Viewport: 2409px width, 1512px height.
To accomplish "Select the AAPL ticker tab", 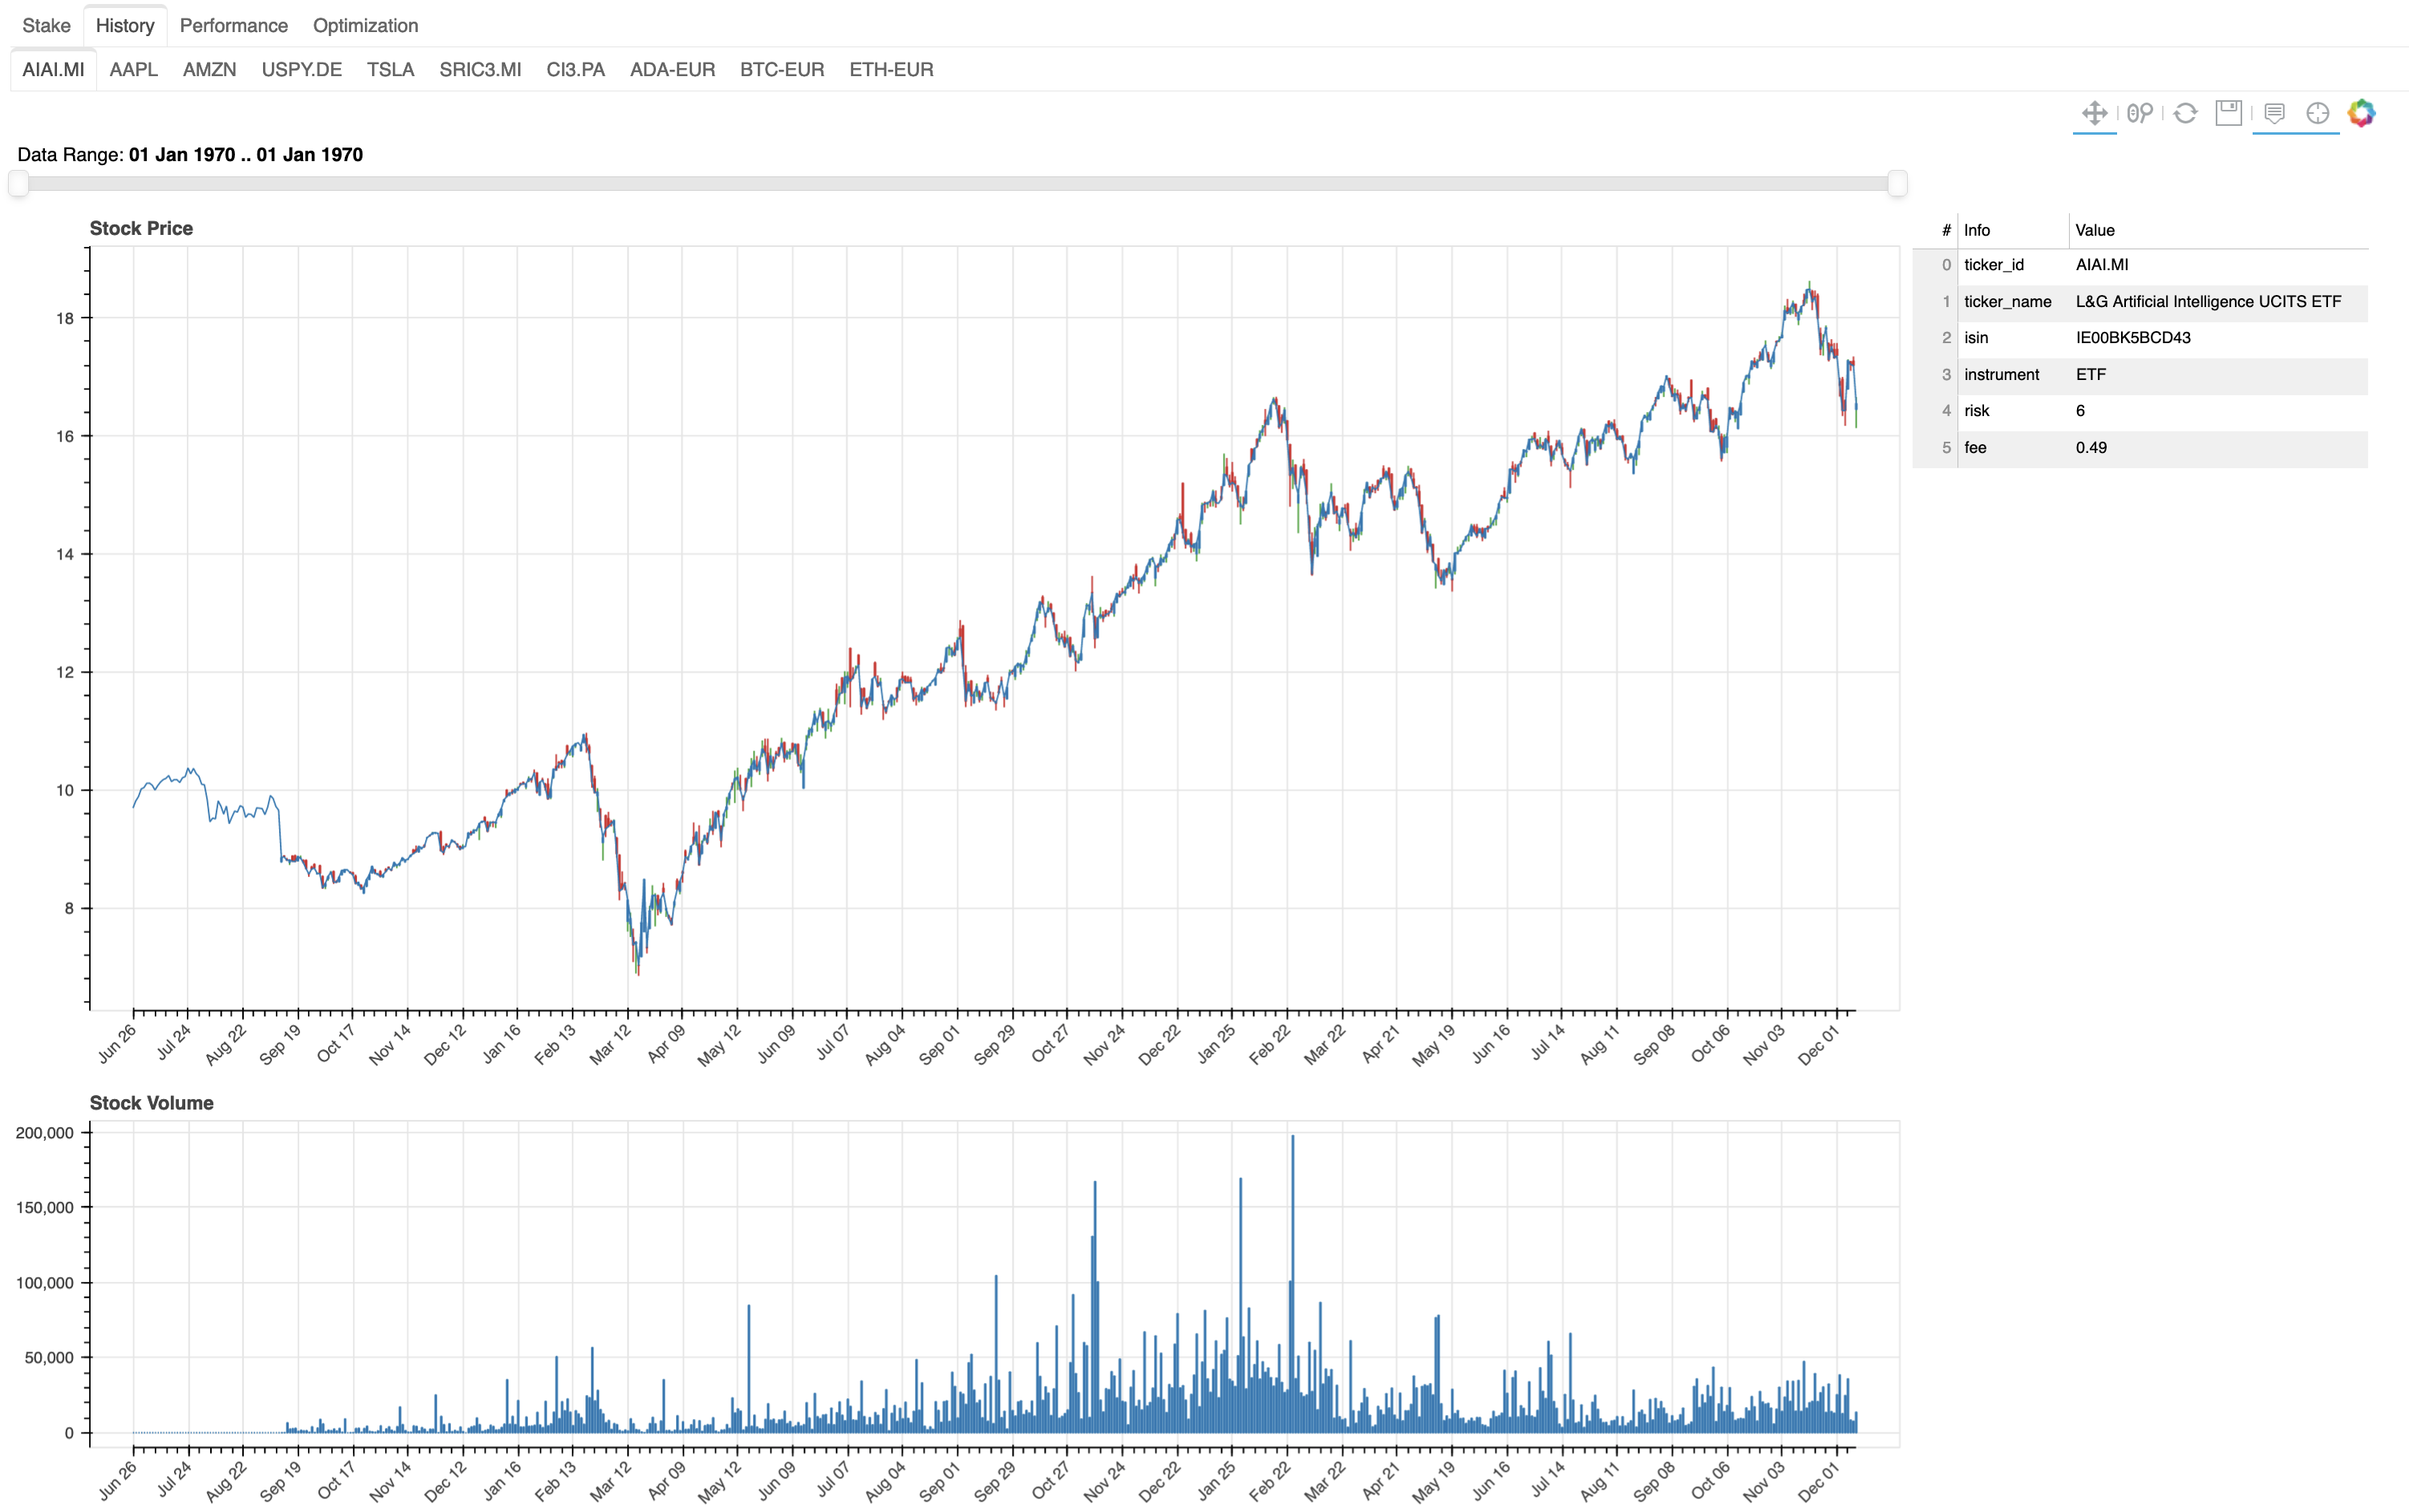I will (x=133, y=70).
